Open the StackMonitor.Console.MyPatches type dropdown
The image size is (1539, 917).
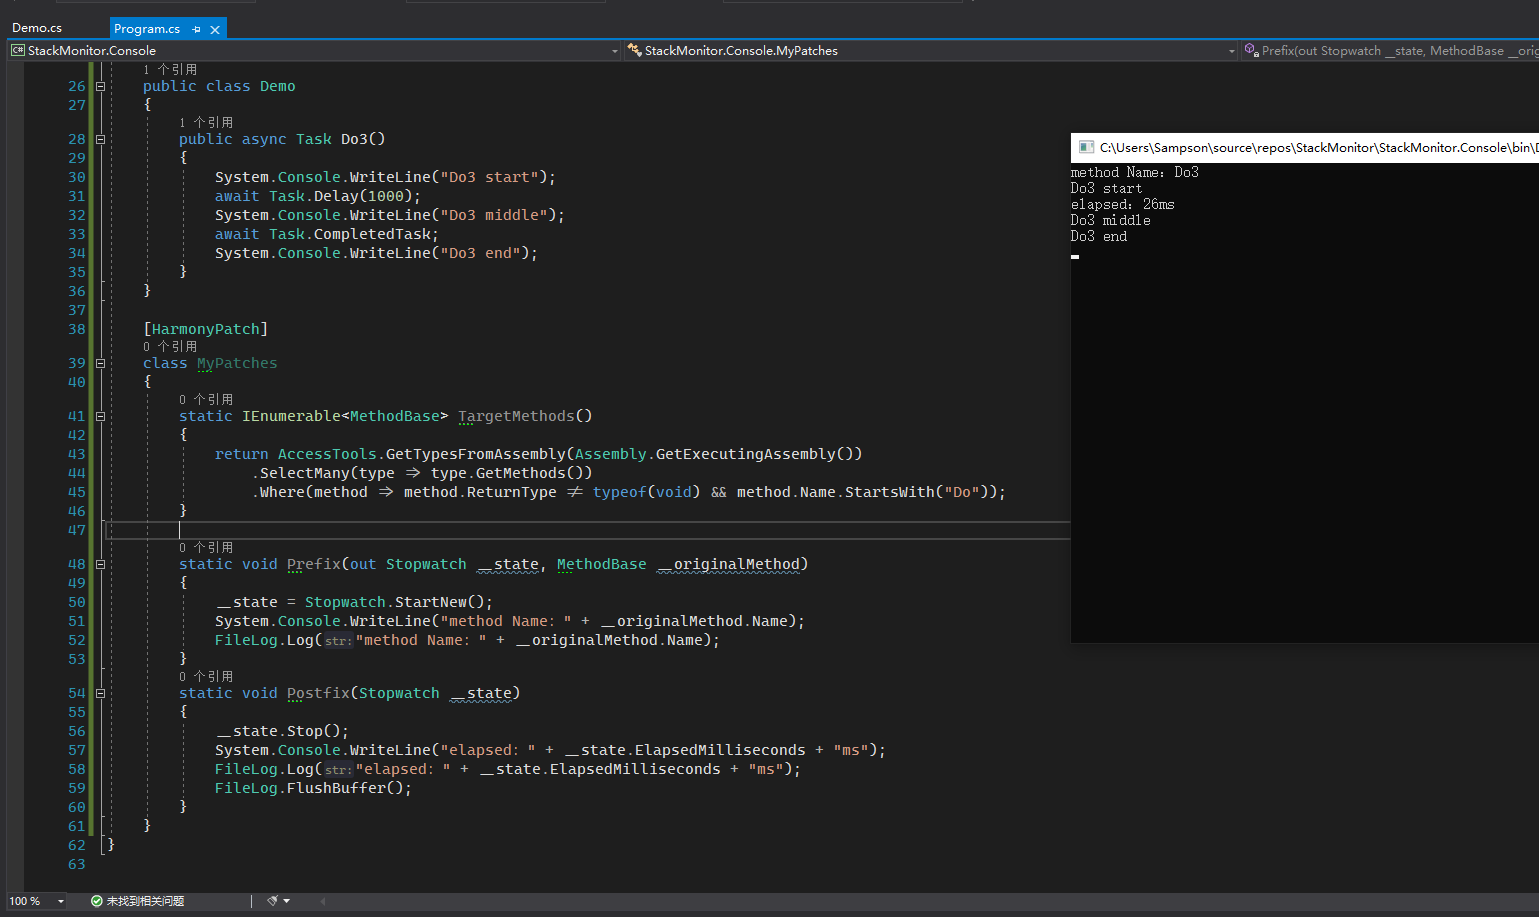coord(1230,50)
